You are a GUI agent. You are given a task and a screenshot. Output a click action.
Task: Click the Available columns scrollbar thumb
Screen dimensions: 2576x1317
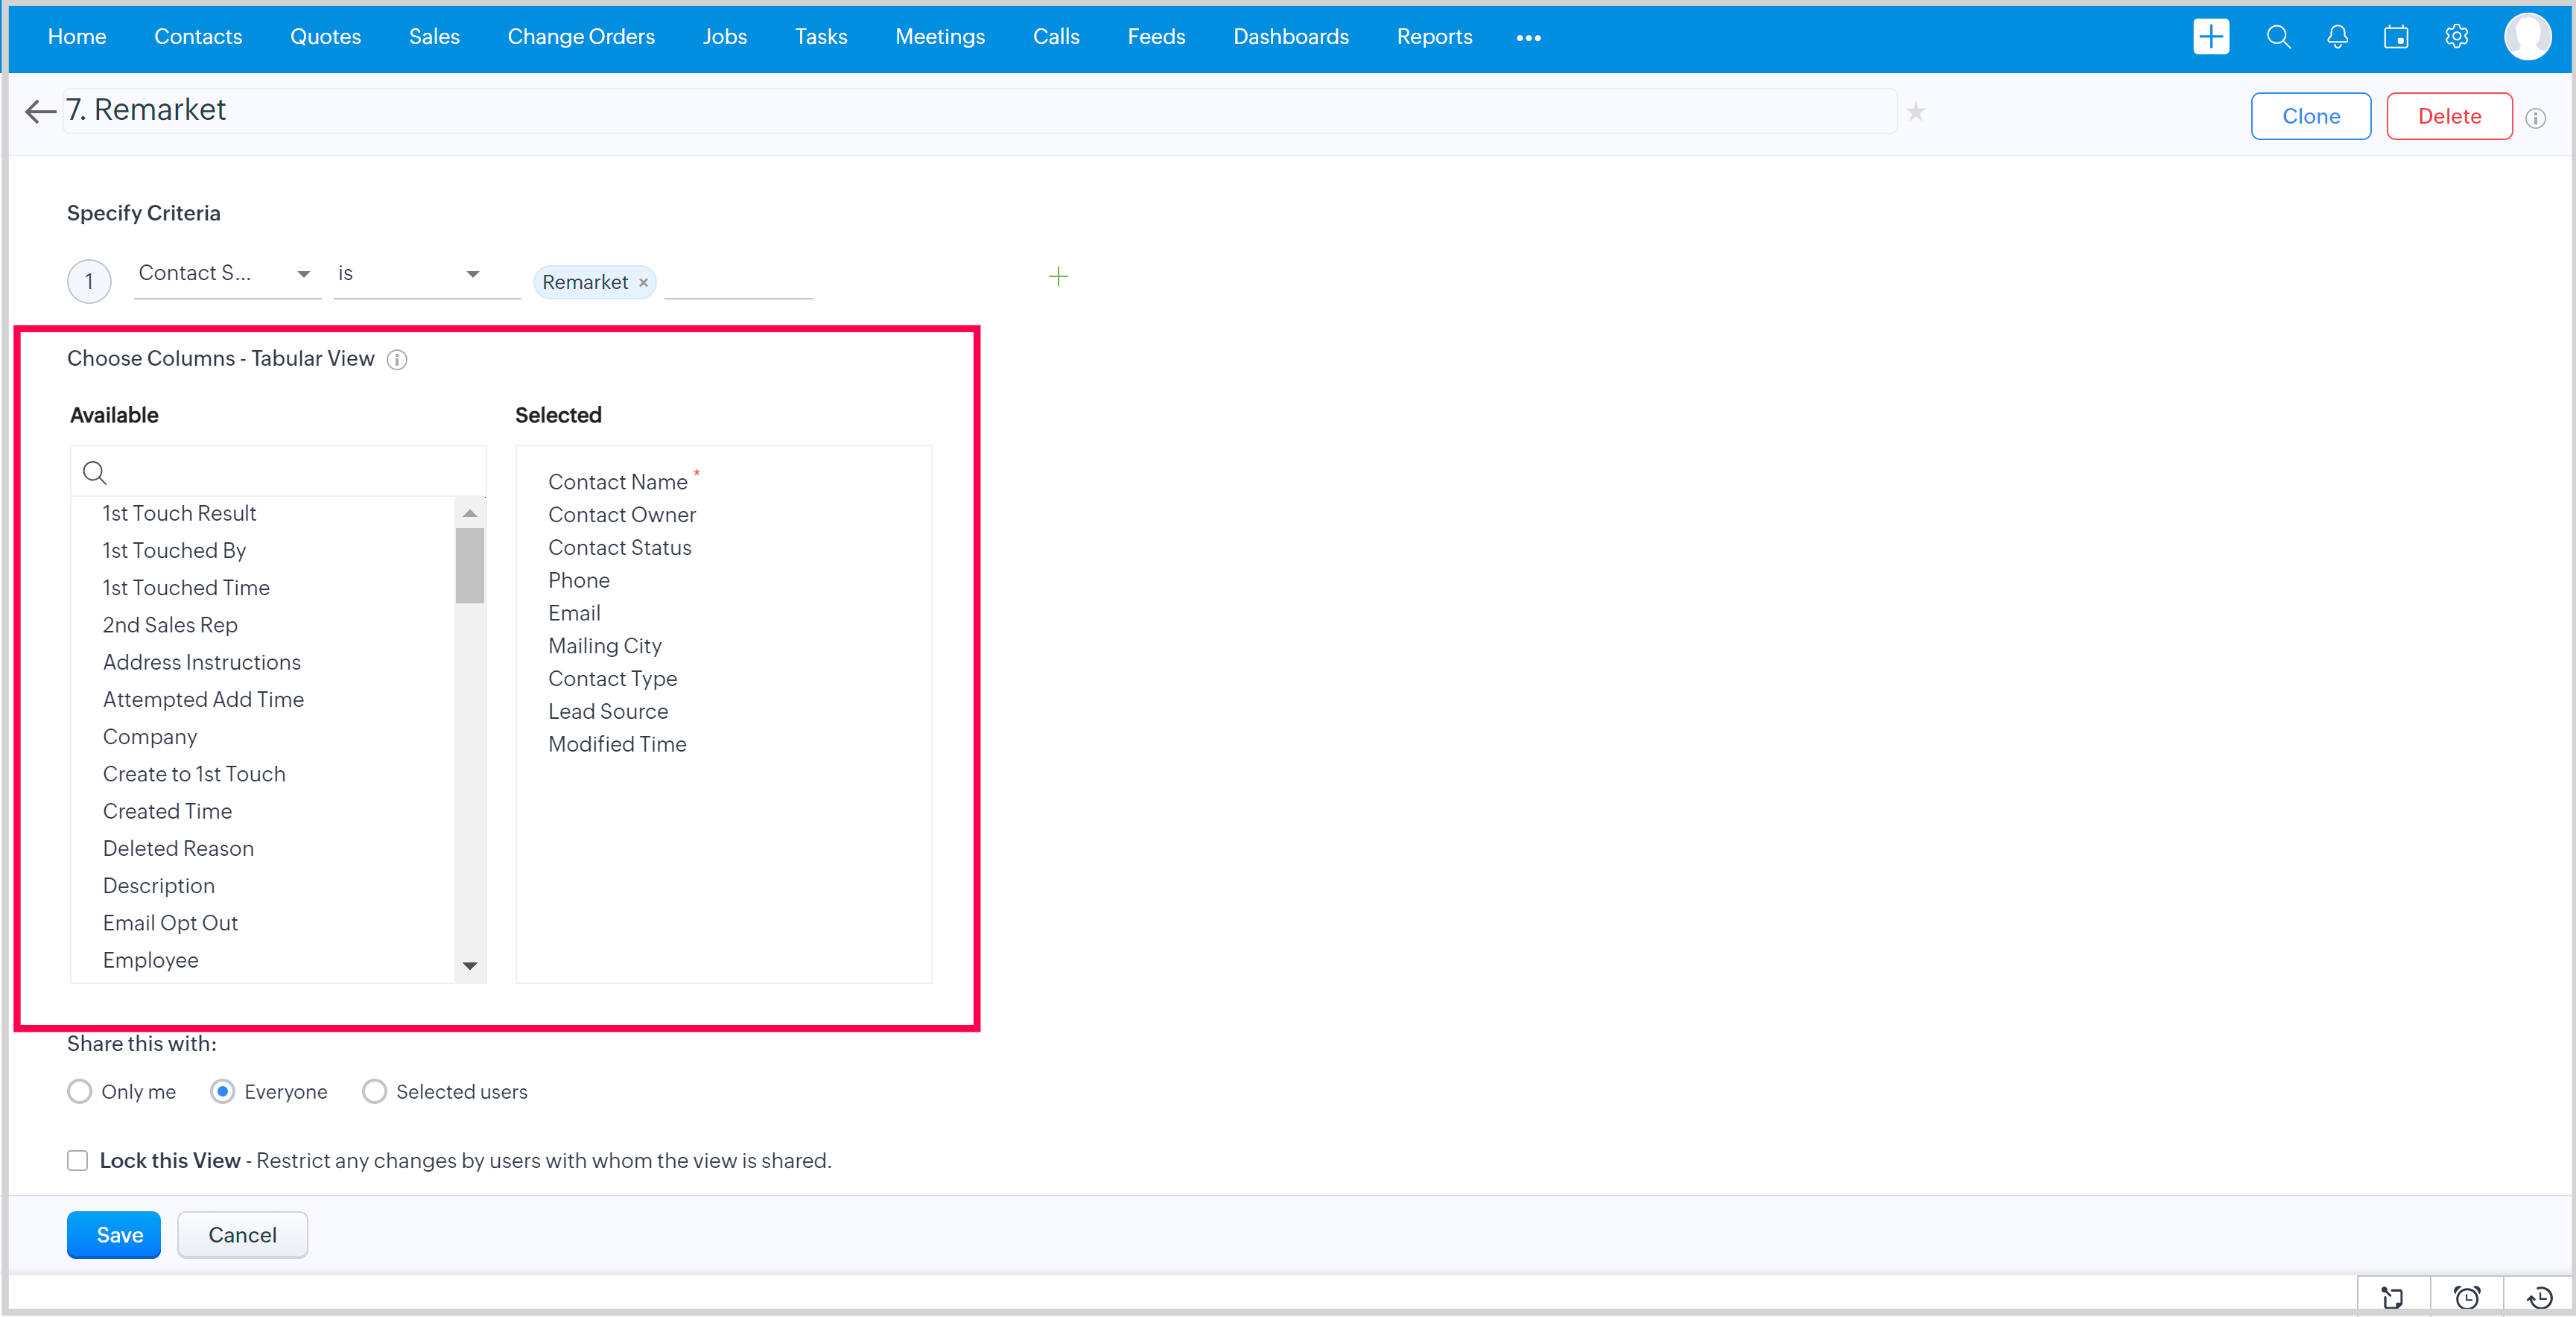470,565
